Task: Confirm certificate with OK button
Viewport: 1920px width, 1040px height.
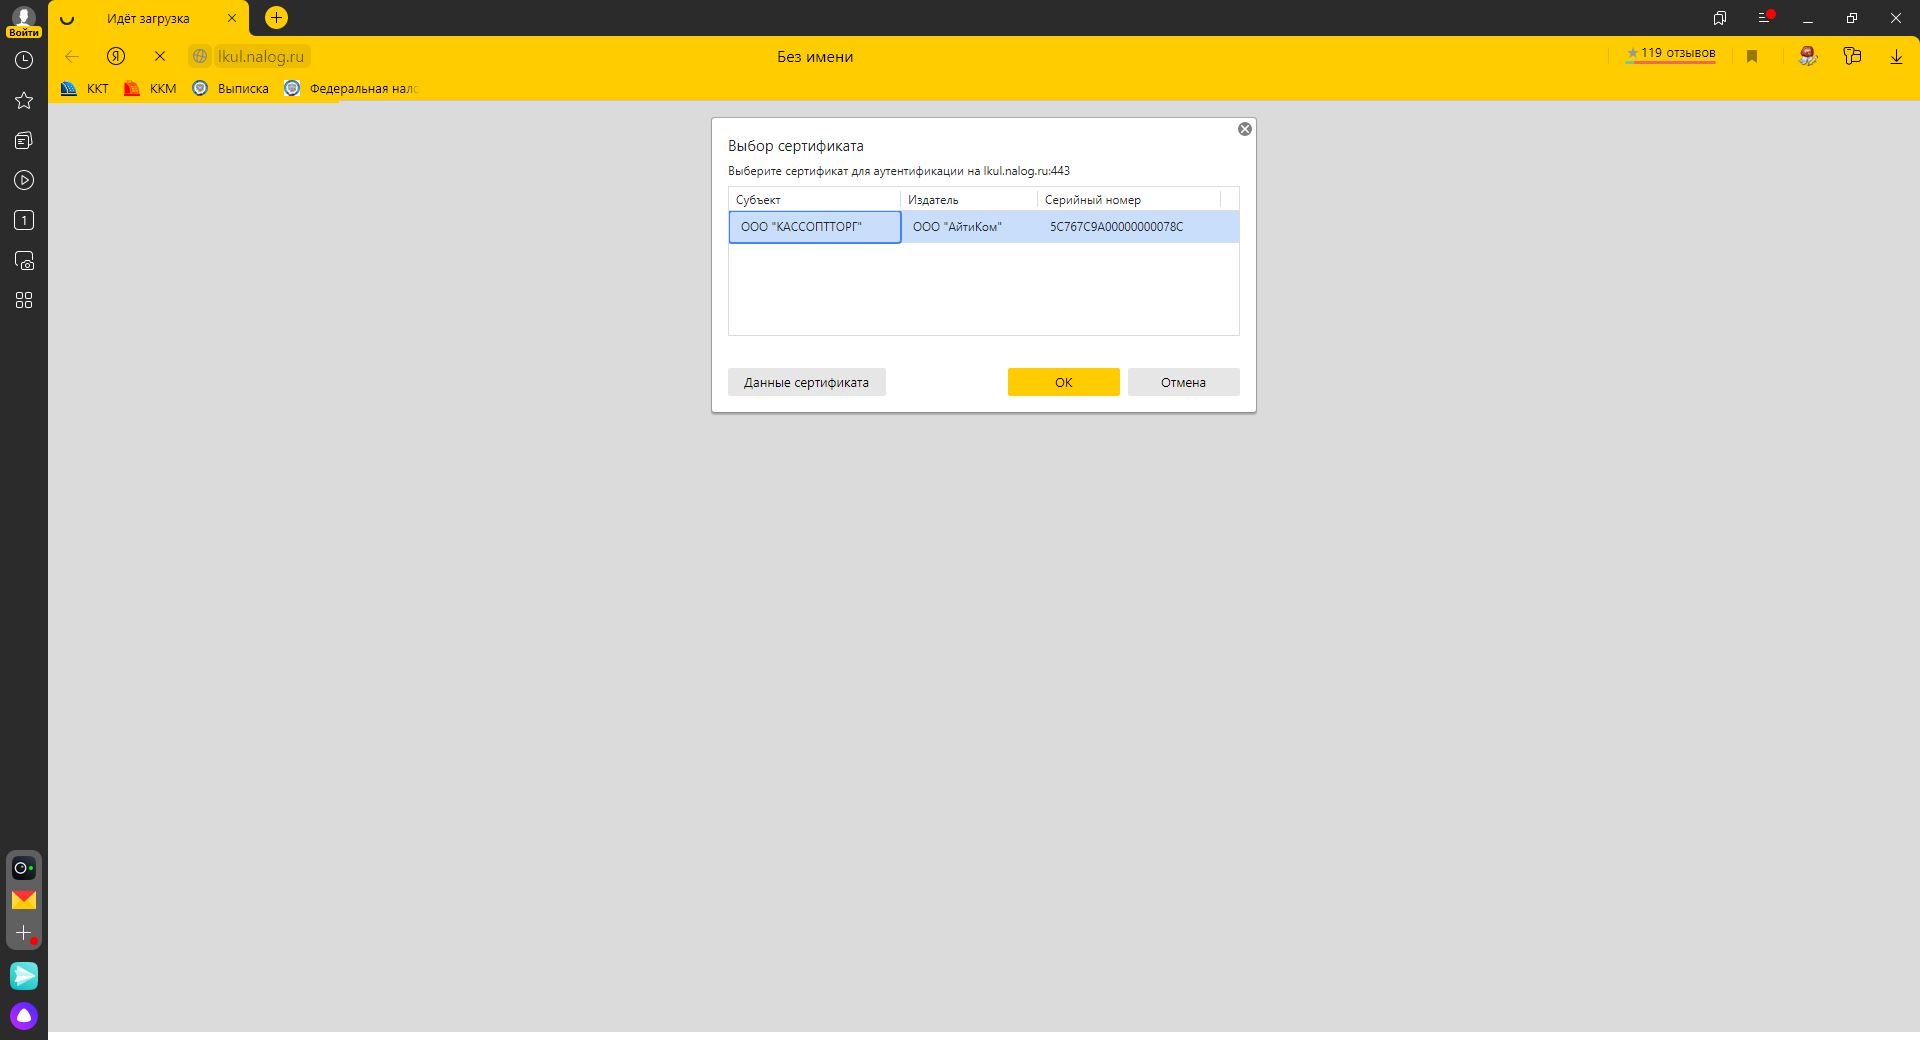Action: pyautogui.click(x=1063, y=382)
